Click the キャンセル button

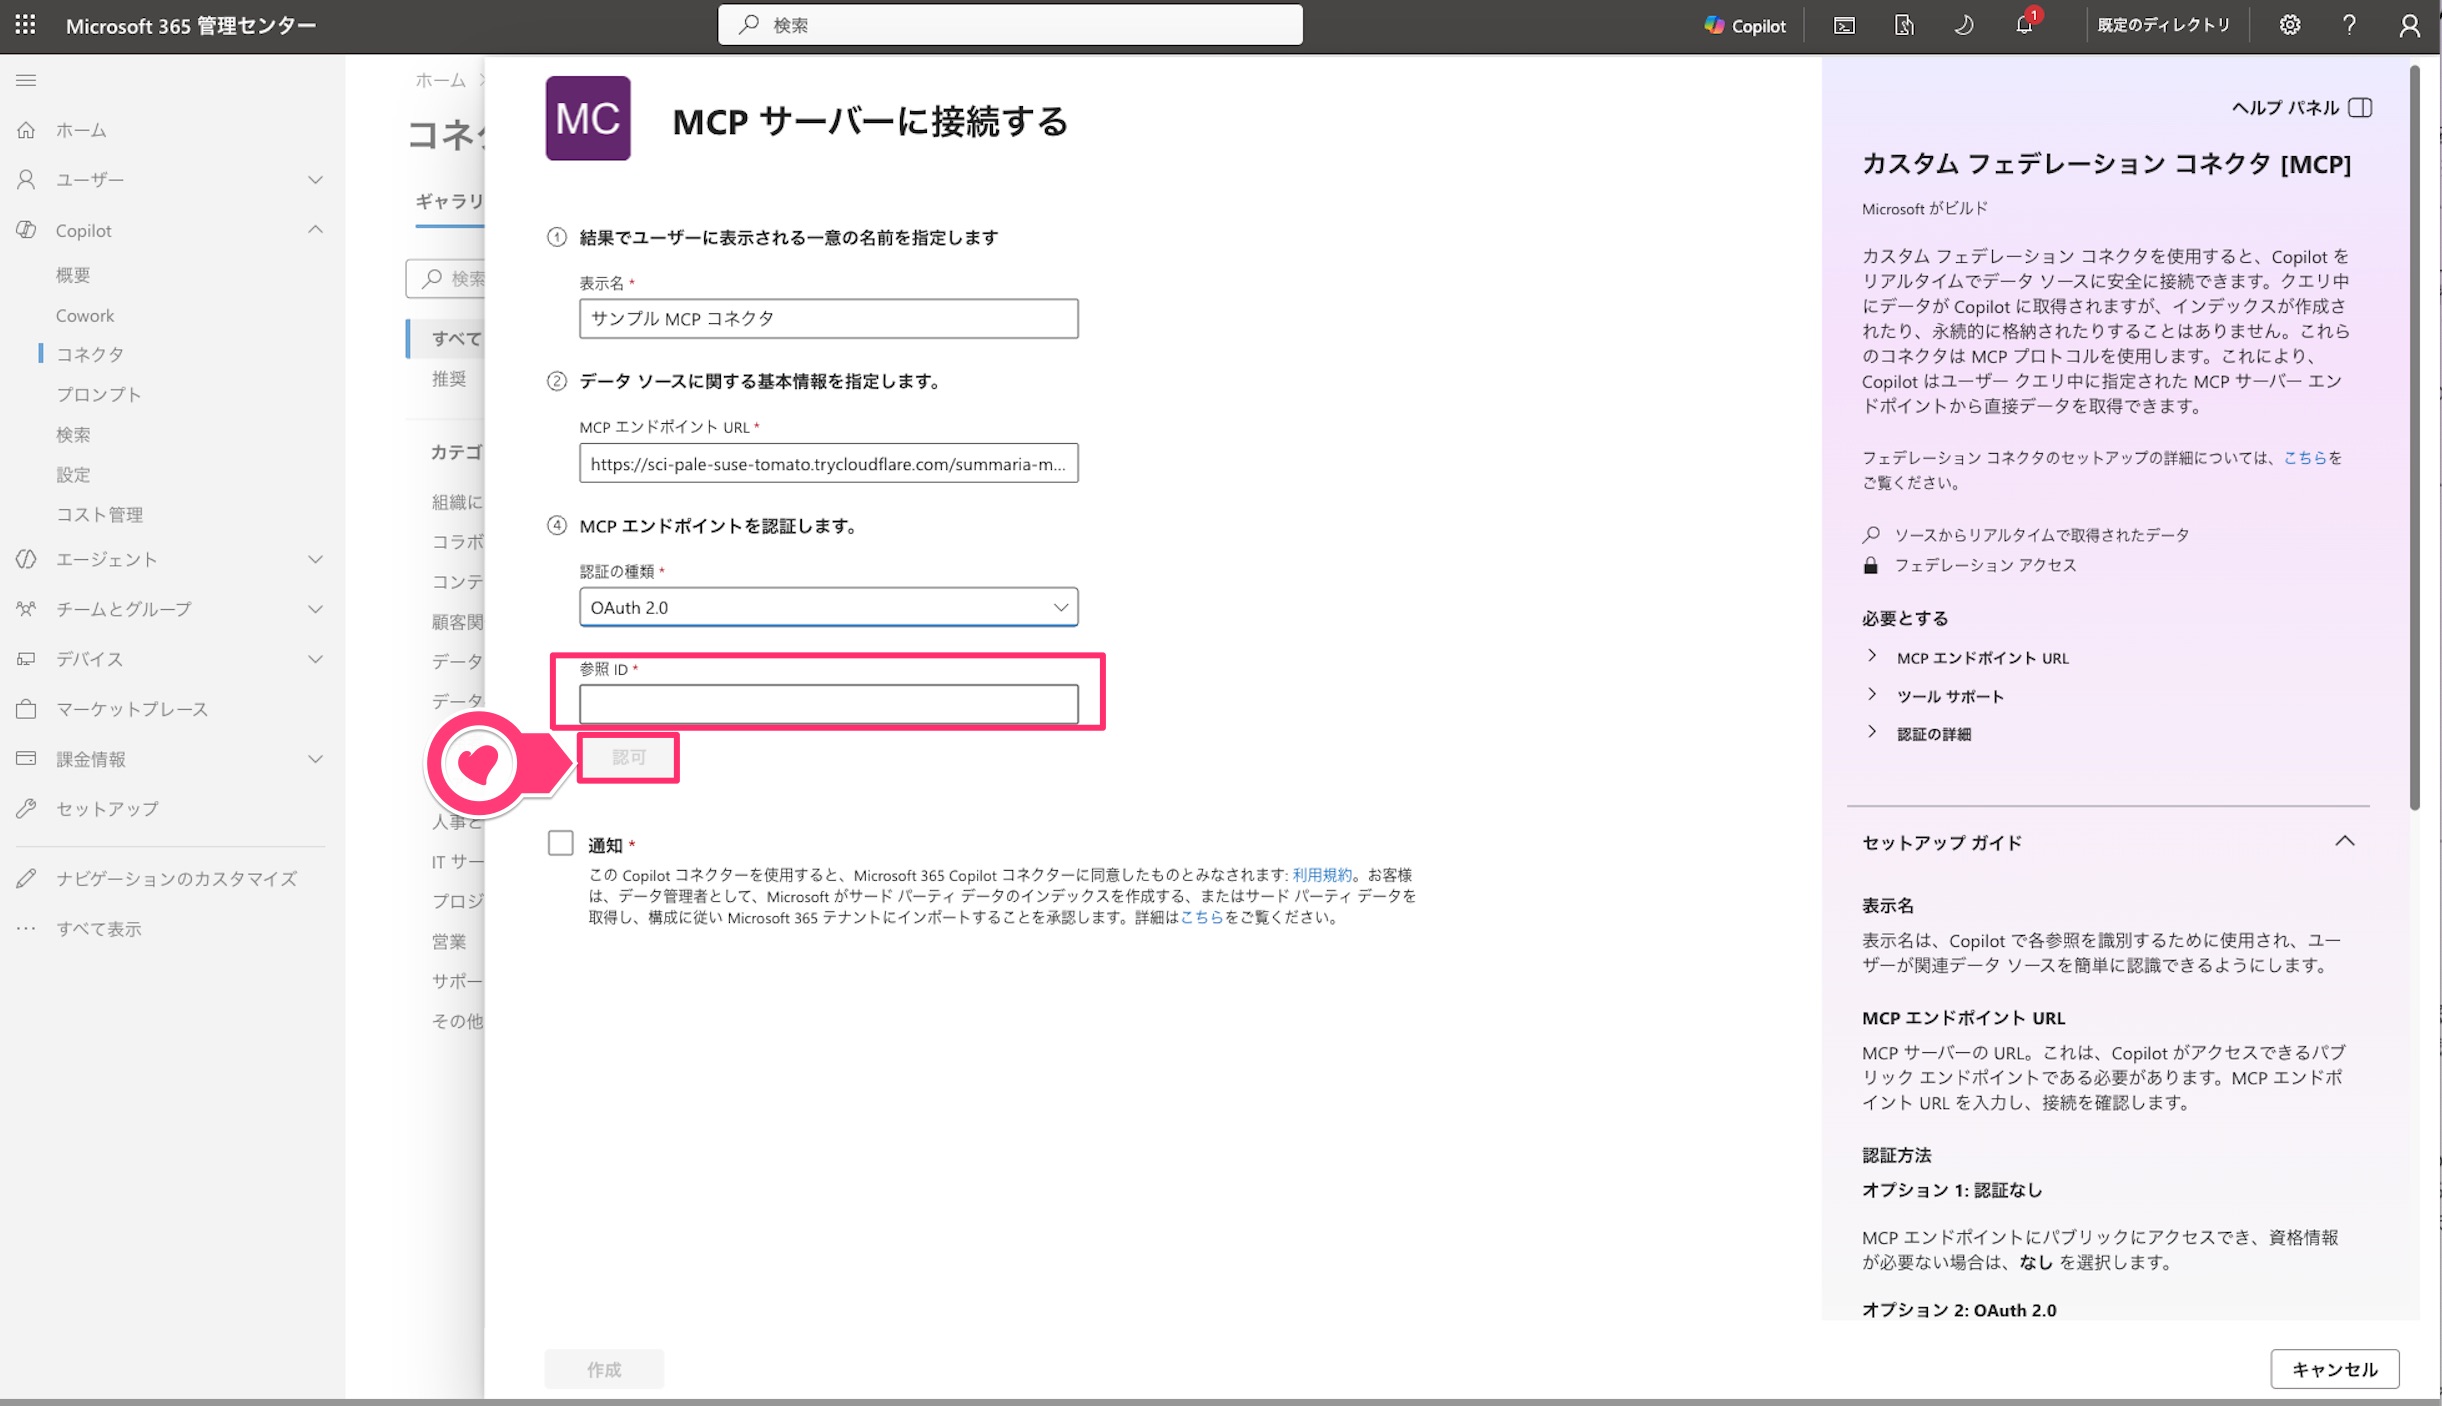[2334, 1369]
